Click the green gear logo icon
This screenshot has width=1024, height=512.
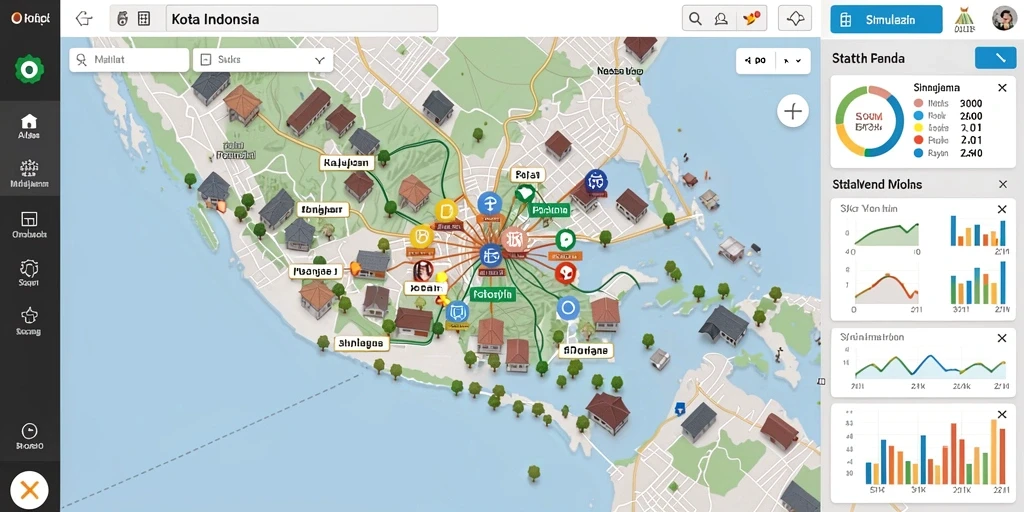[x=29, y=69]
